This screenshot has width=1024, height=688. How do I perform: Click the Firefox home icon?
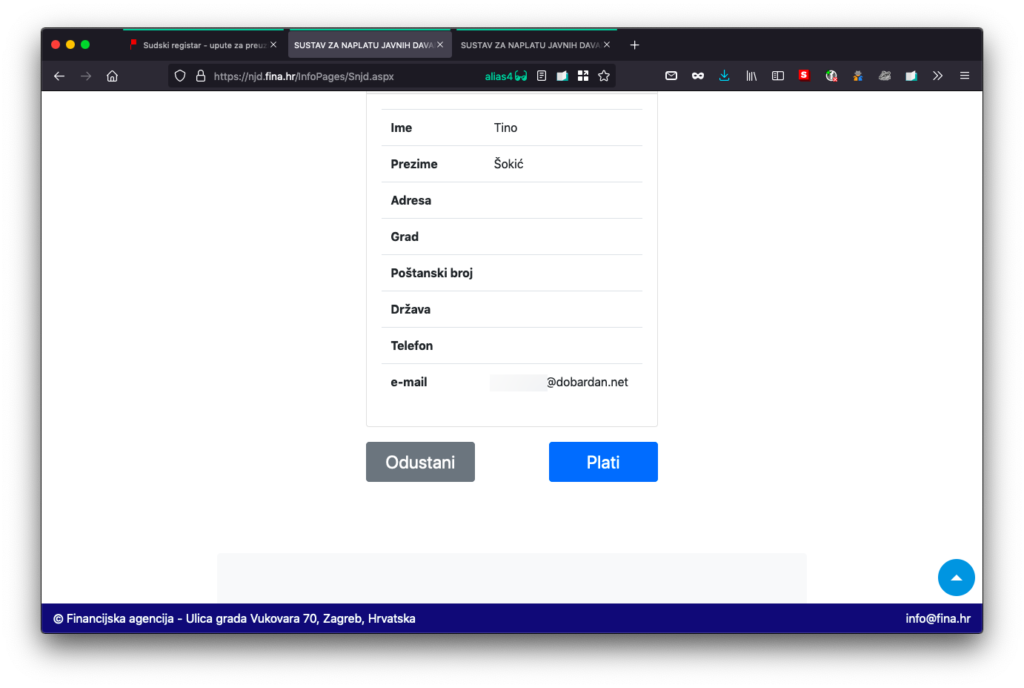click(x=112, y=76)
